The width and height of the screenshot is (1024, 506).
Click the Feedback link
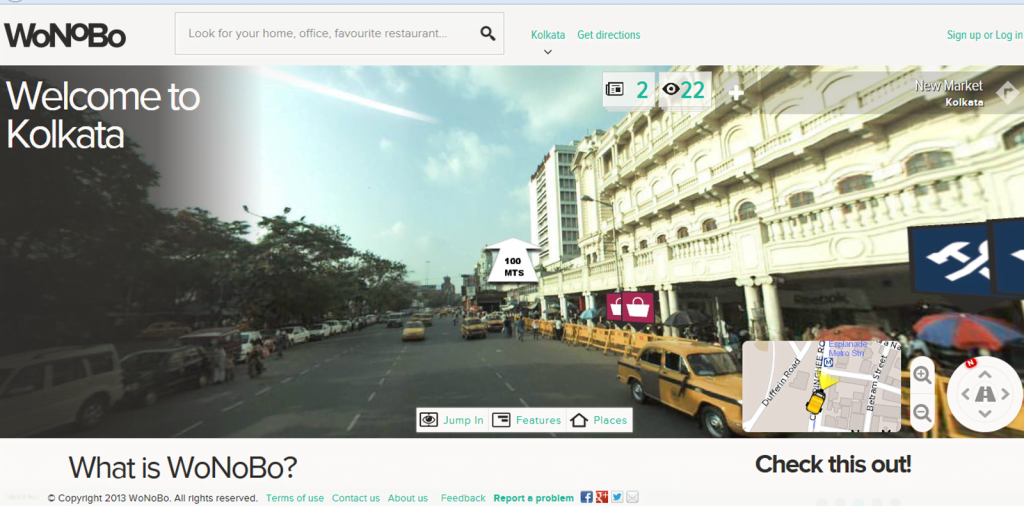point(463,498)
